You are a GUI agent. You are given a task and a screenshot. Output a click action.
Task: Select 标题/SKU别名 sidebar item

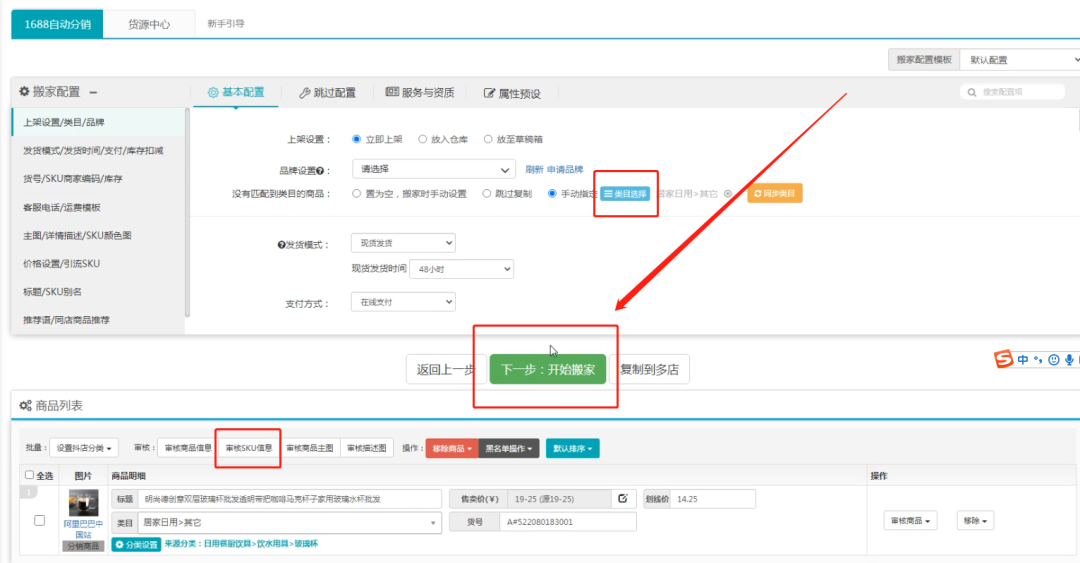coord(98,291)
